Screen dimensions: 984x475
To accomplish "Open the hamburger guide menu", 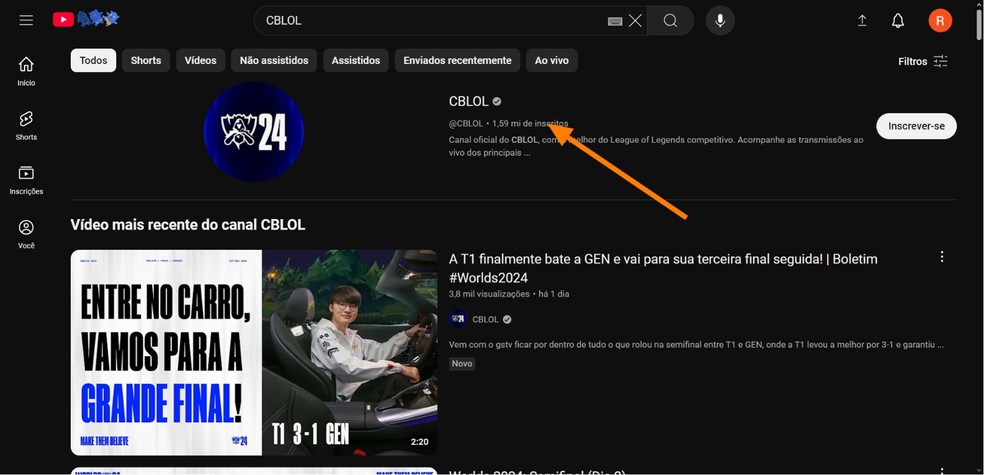I will point(26,21).
